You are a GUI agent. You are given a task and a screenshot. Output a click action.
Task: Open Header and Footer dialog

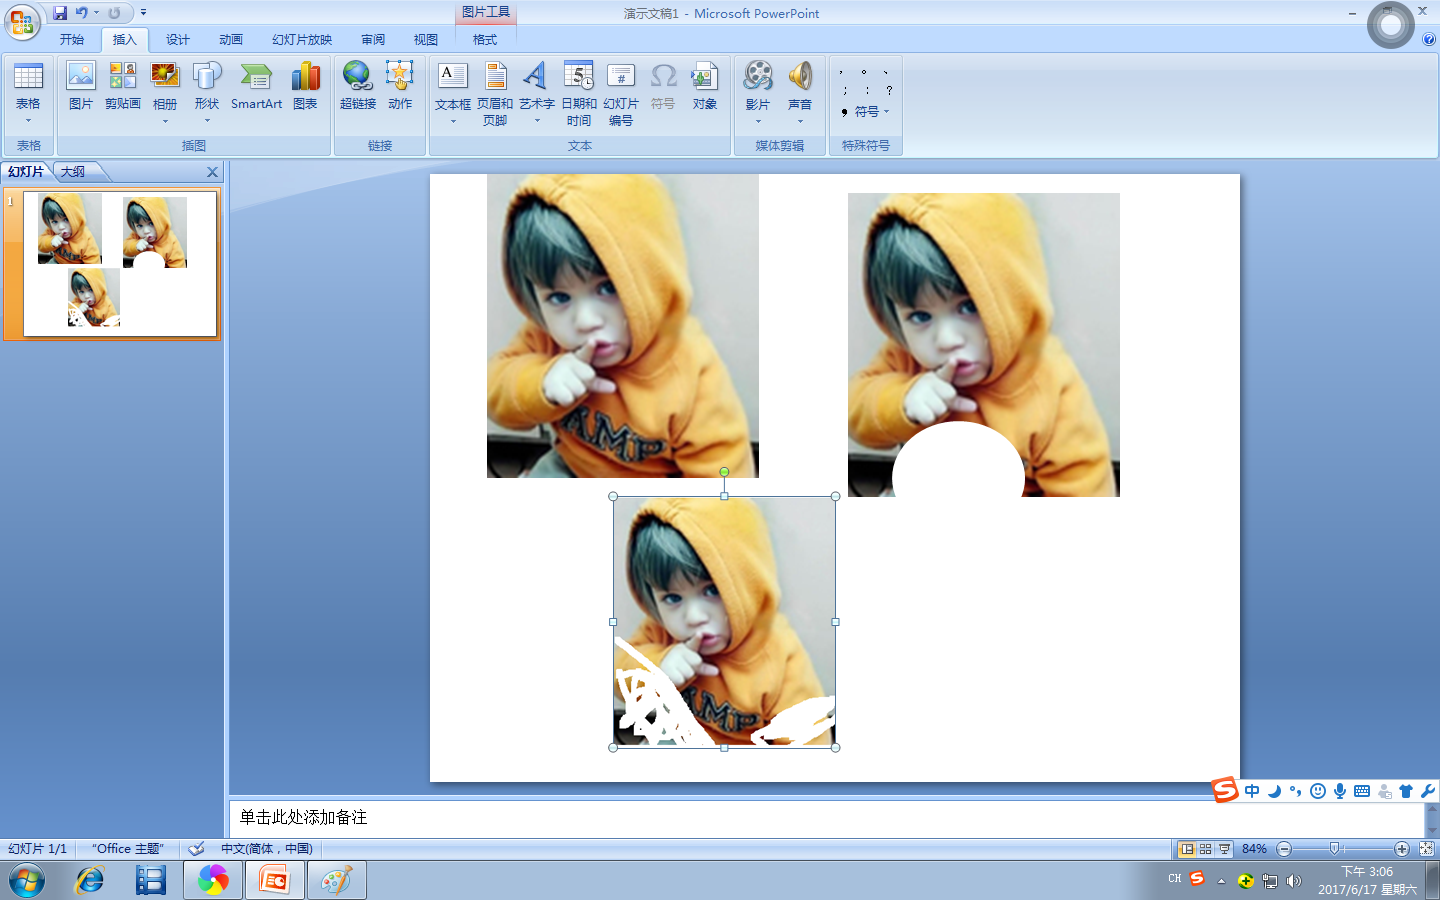(495, 93)
